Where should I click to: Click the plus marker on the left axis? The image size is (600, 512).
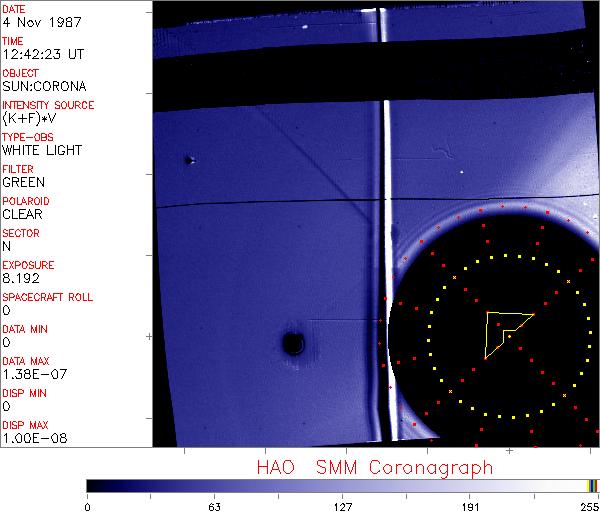pos(149,335)
